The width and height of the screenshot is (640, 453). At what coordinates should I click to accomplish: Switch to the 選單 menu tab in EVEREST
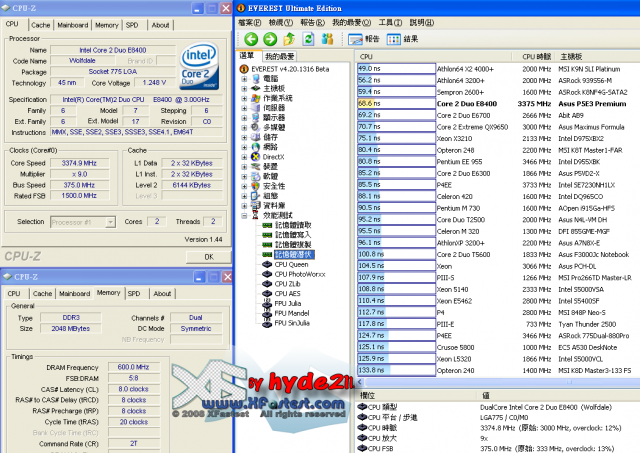click(247, 56)
